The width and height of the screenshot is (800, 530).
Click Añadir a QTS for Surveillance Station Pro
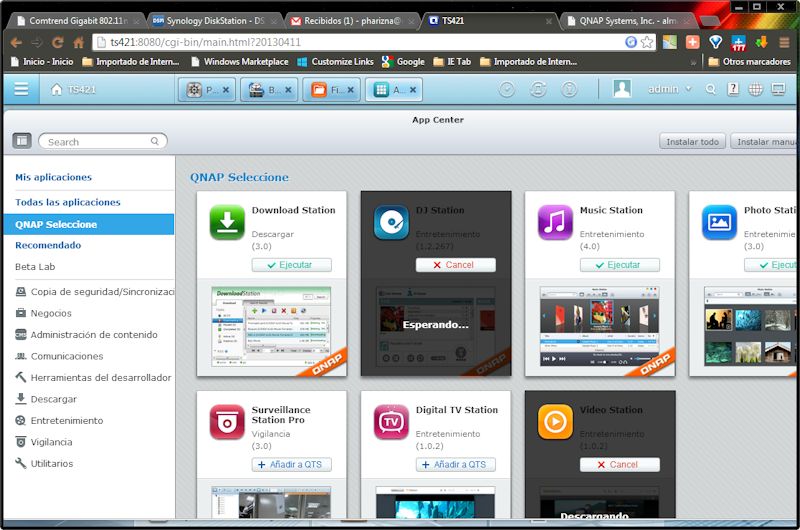[291, 465]
